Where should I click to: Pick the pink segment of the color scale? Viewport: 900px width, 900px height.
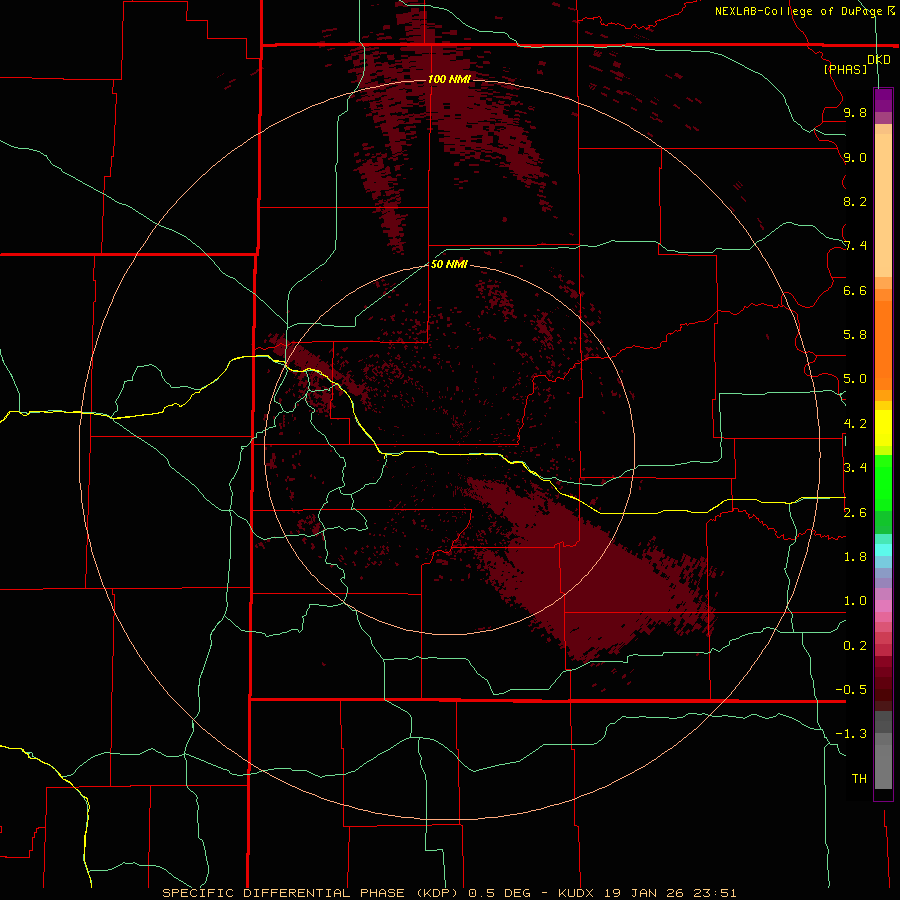click(x=883, y=606)
